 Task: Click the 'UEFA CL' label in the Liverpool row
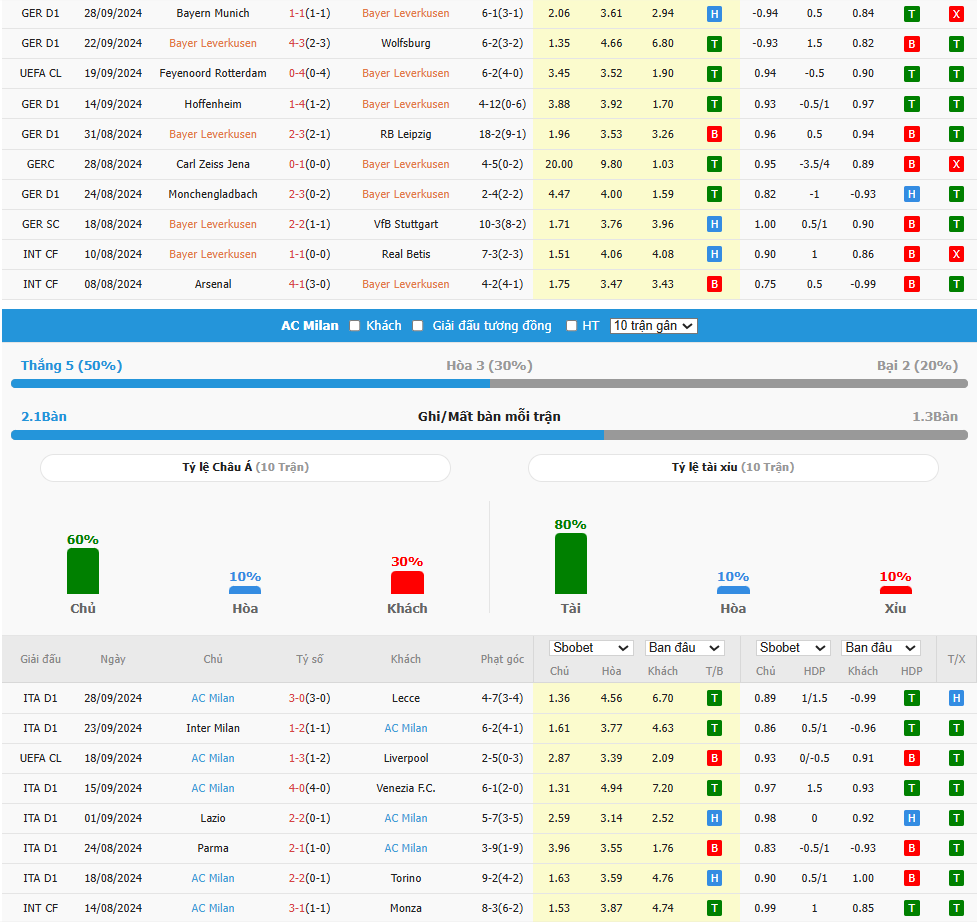[x=41, y=758]
